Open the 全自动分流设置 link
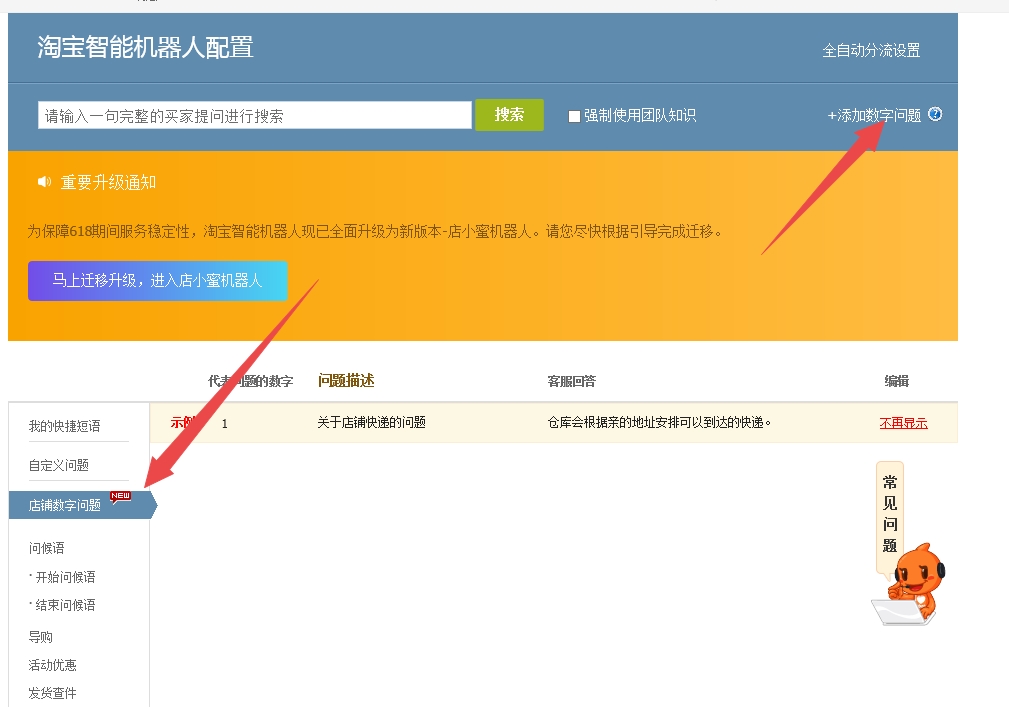The image size is (1009, 707). 870,50
